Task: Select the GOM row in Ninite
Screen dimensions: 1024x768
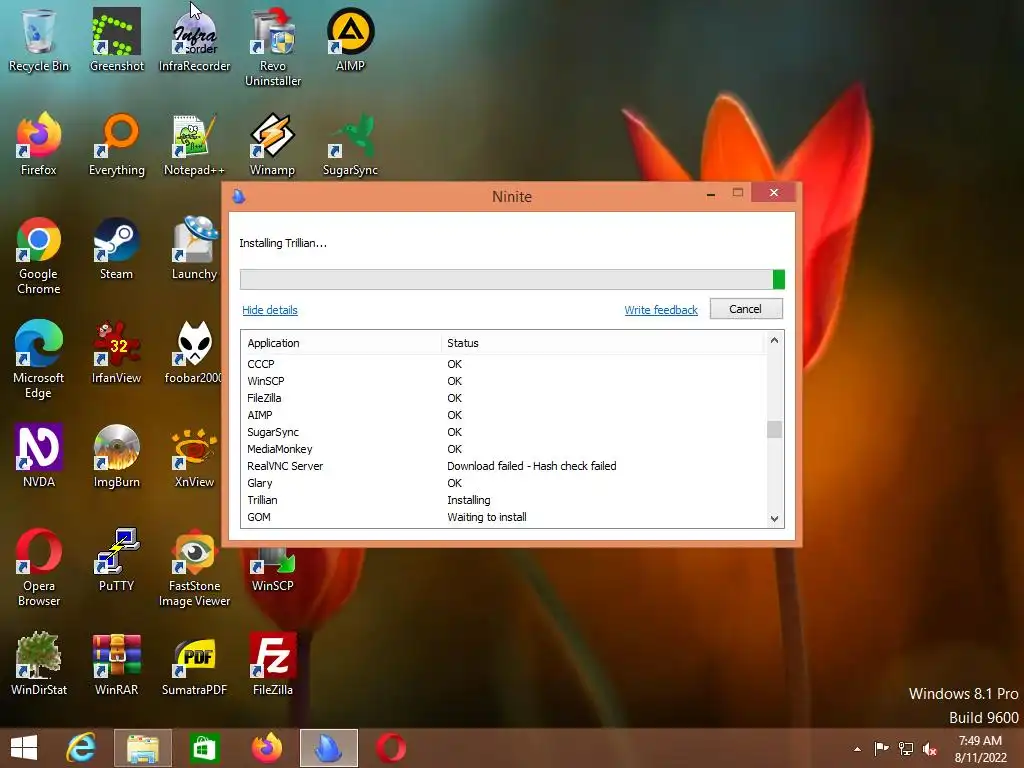Action: [503, 517]
